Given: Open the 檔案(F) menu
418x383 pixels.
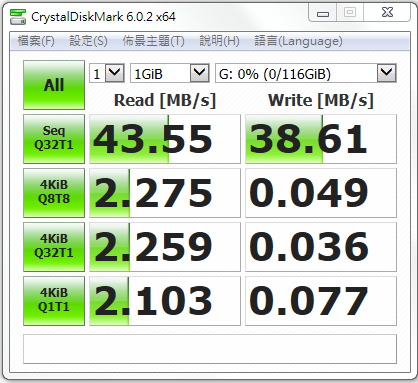Looking at the screenshot, I should pos(36,41).
